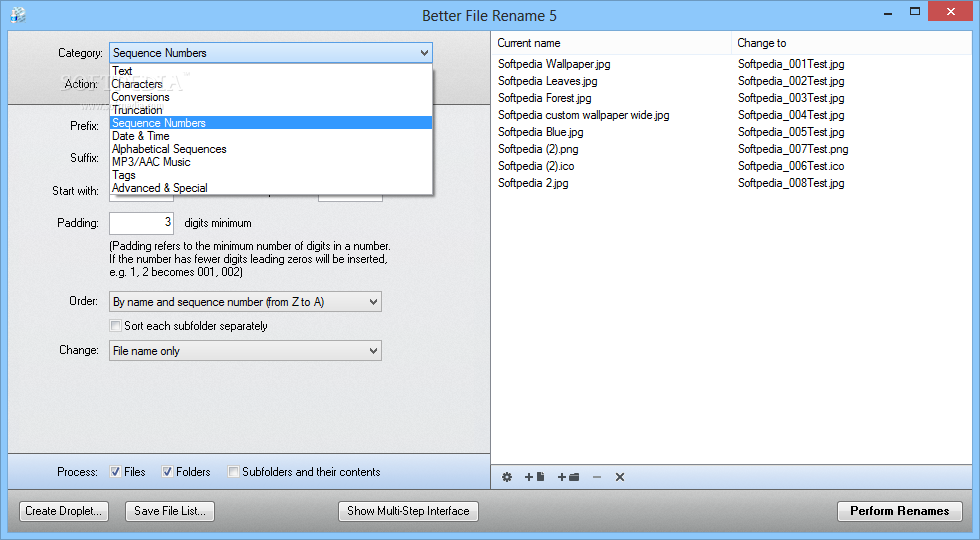Select MP3/AAC Music option
Image resolution: width=980 pixels, height=540 pixels.
[x=271, y=162]
